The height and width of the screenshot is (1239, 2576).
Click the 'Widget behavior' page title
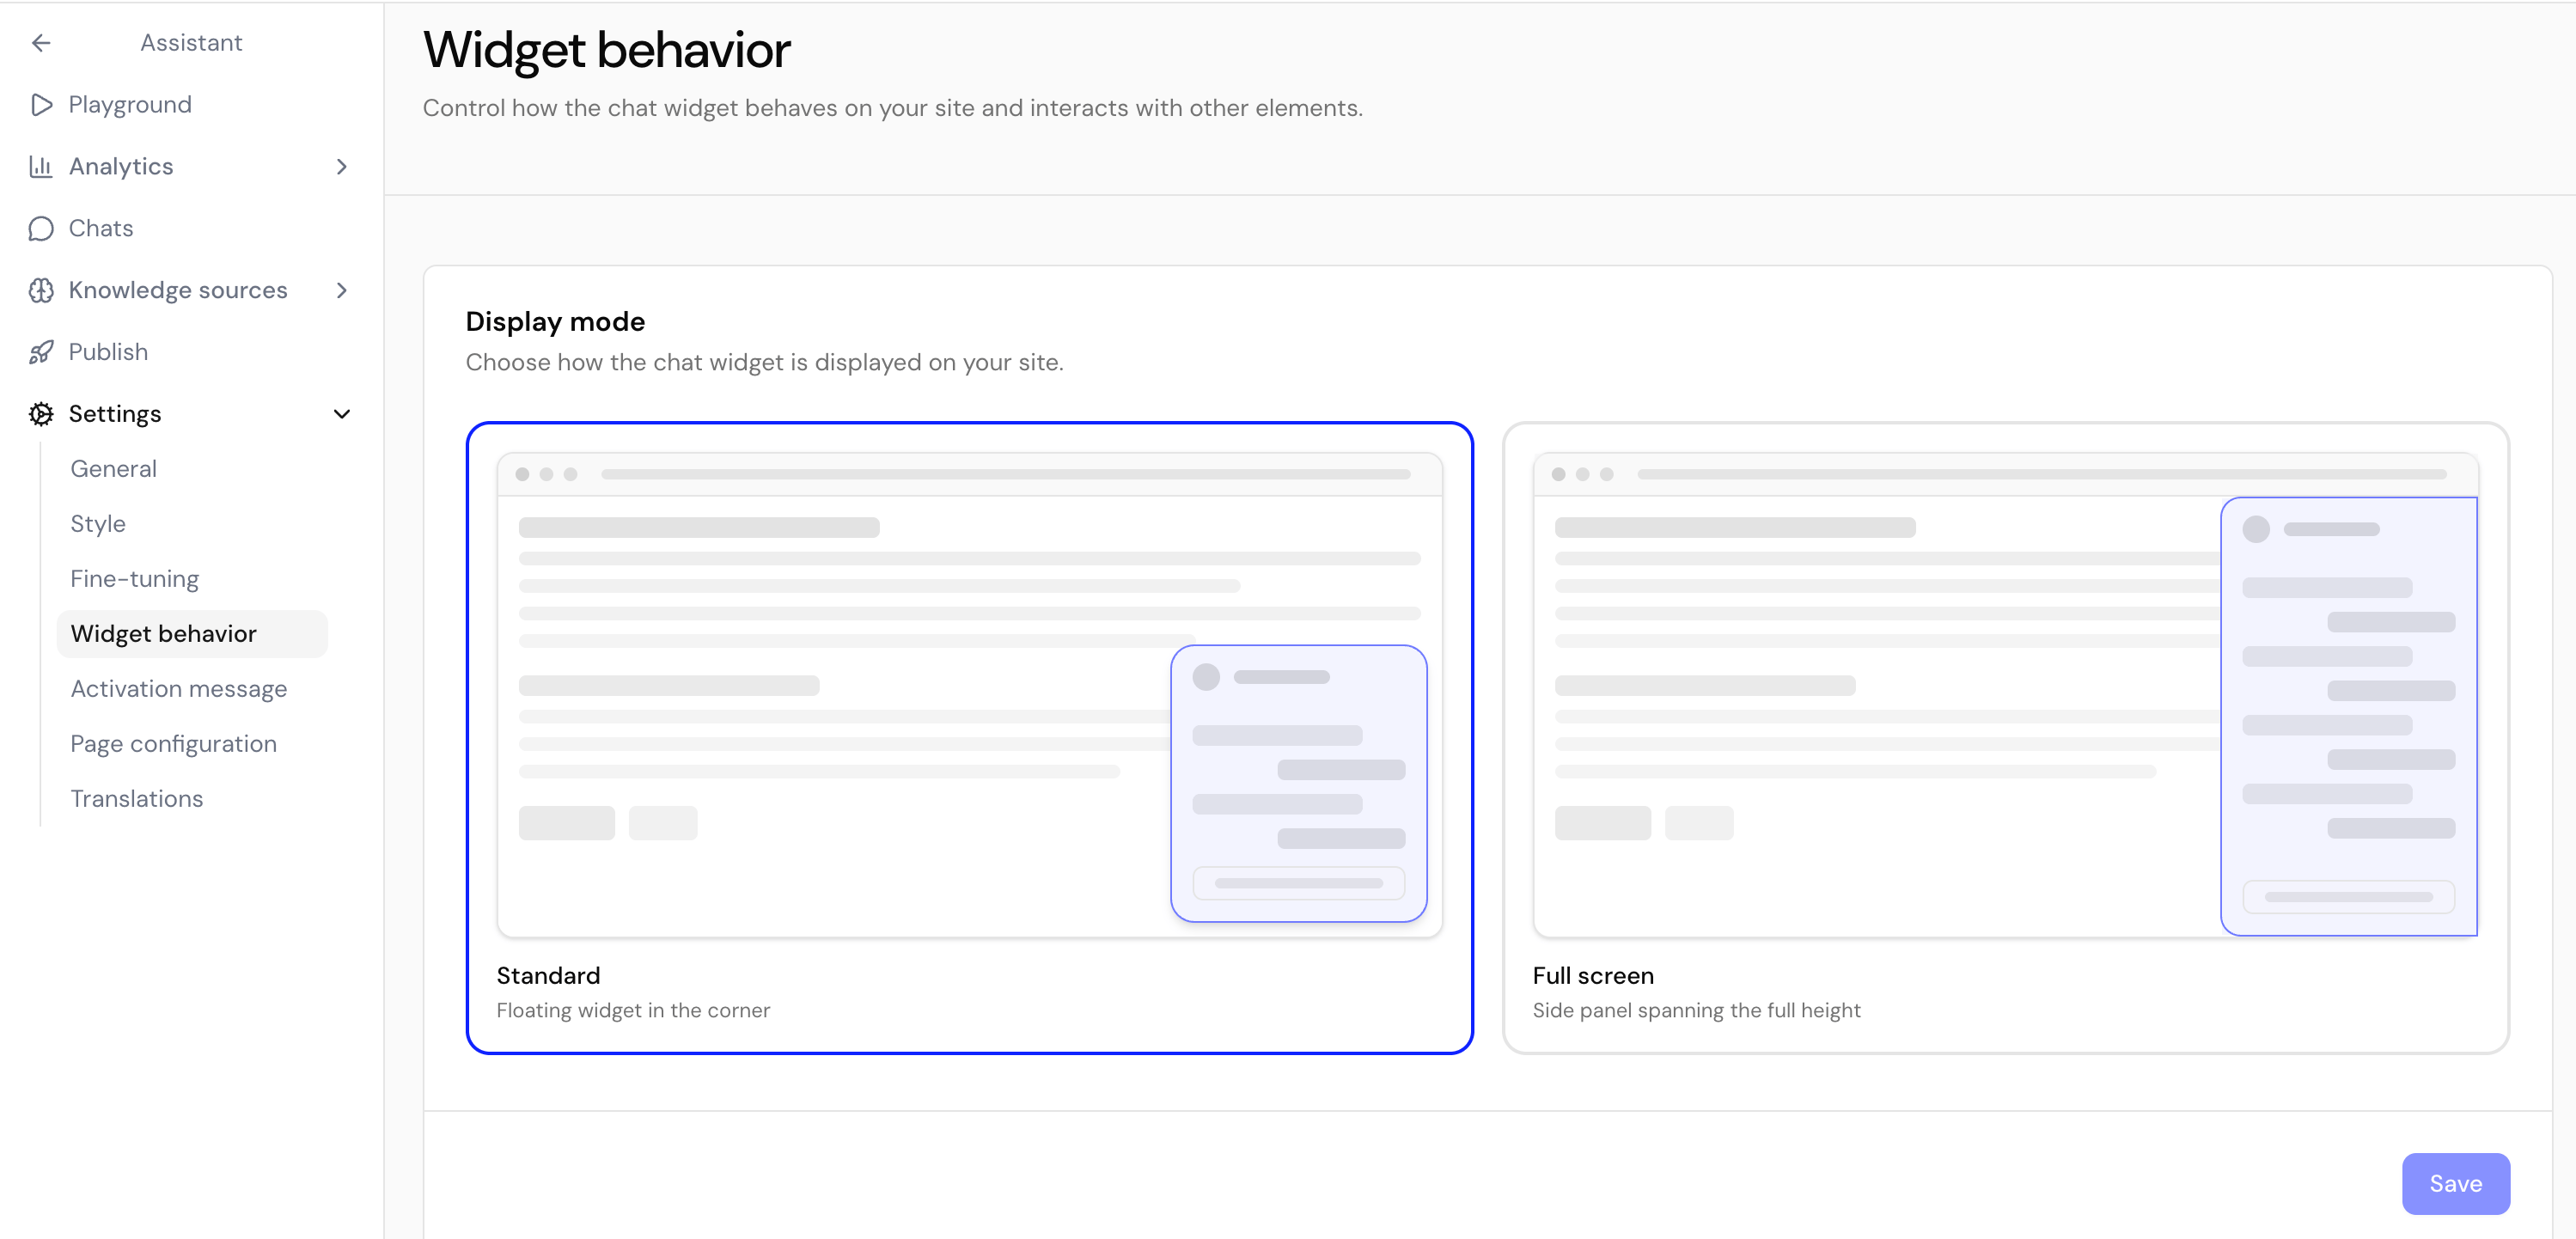click(x=607, y=50)
